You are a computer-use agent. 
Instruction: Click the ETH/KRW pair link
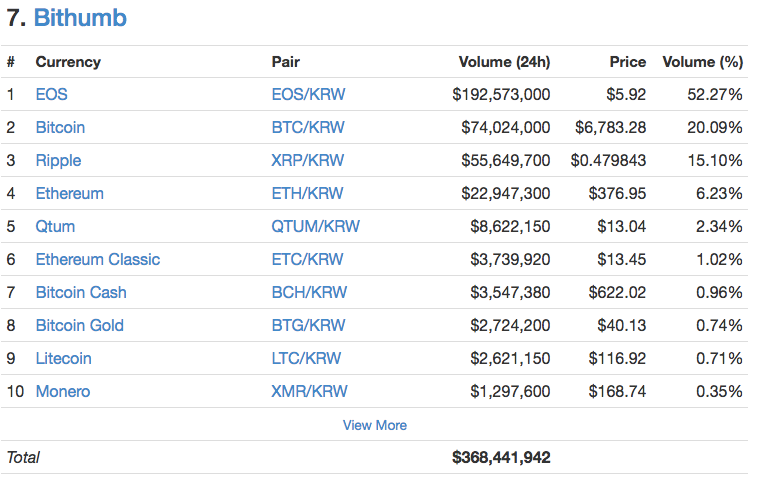[307, 194]
